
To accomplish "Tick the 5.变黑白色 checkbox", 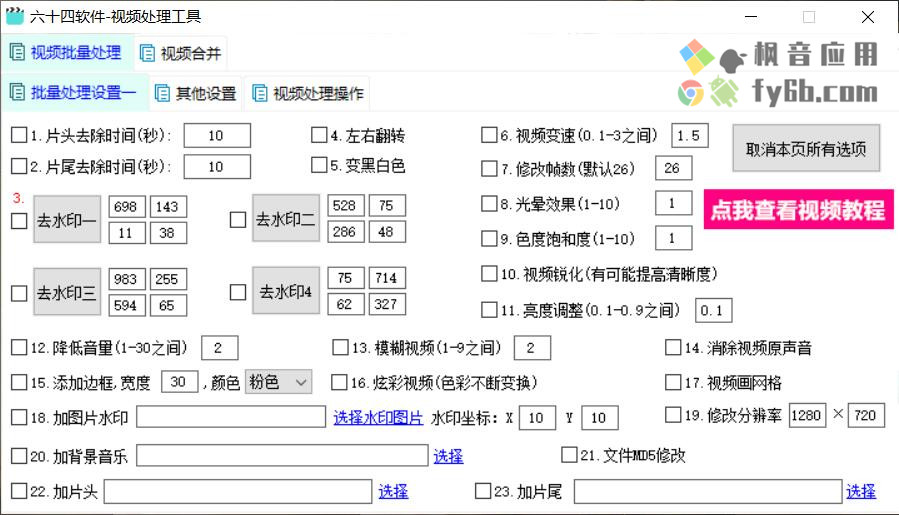I will tap(319, 165).
